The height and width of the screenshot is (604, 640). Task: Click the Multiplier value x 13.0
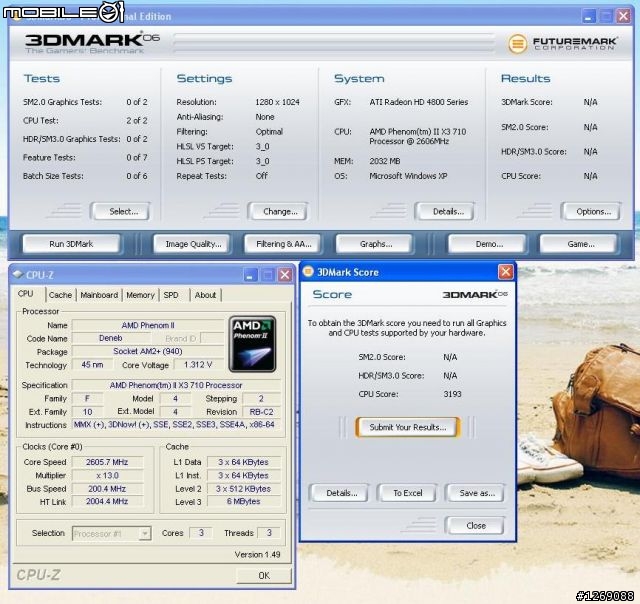tap(107, 475)
